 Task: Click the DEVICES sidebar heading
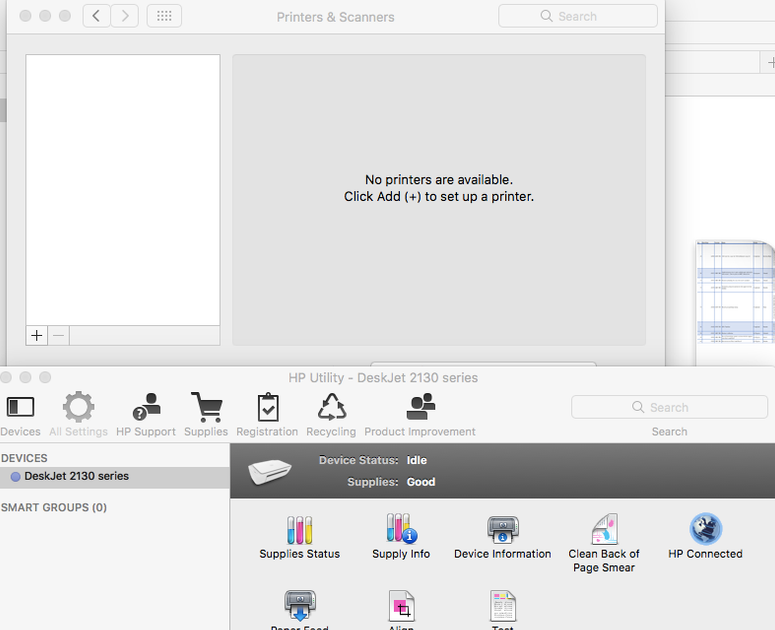(x=24, y=458)
